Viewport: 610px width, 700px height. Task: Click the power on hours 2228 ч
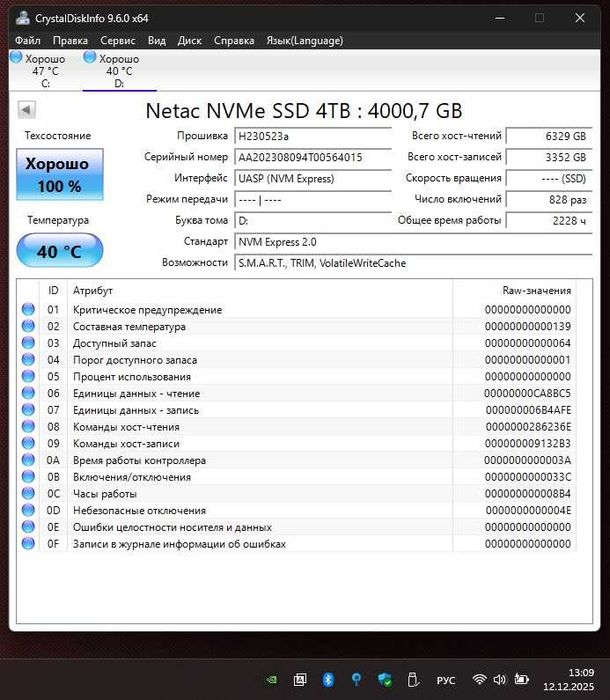pos(549,221)
